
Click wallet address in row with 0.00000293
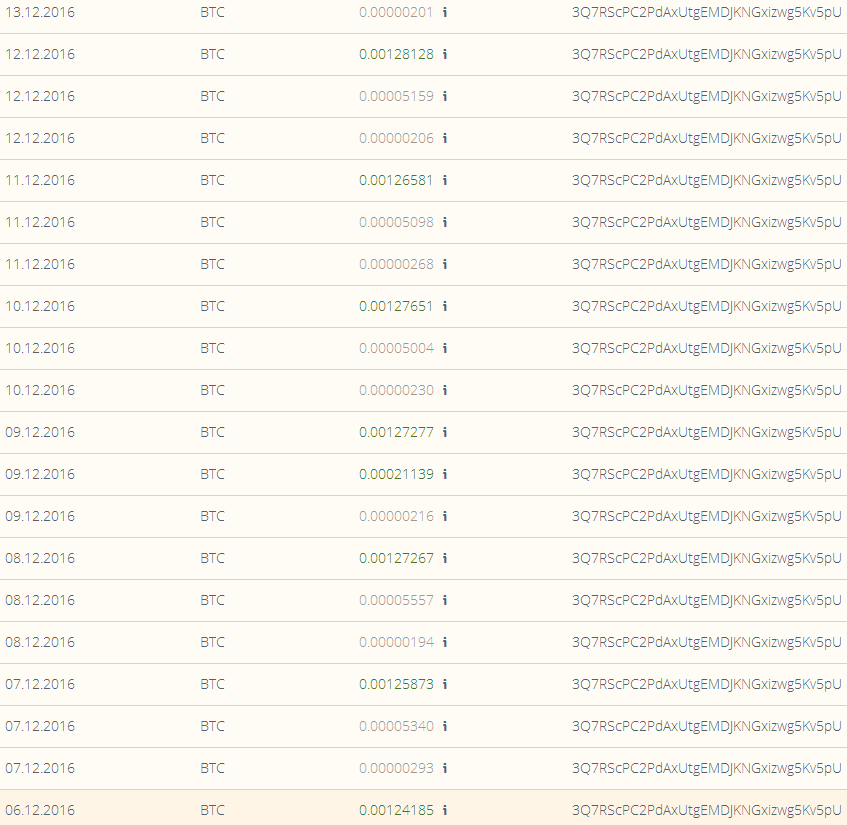pyautogui.click(x=707, y=768)
